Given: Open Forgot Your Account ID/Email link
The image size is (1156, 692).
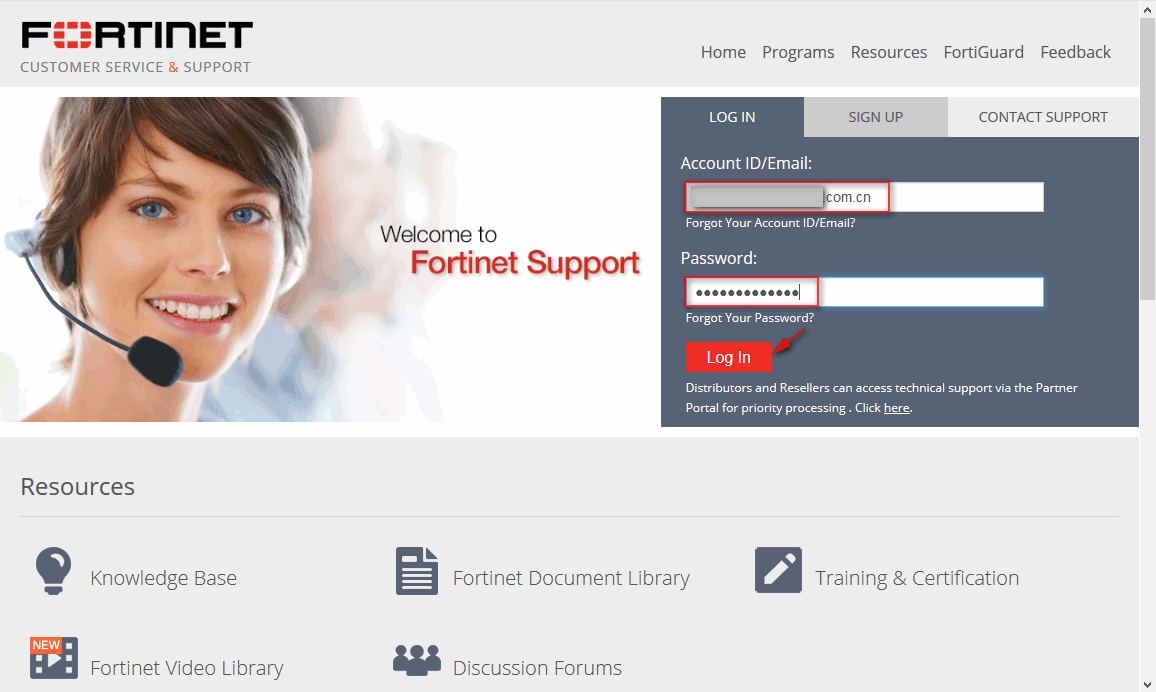Looking at the screenshot, I should click(x=770, y=223).
